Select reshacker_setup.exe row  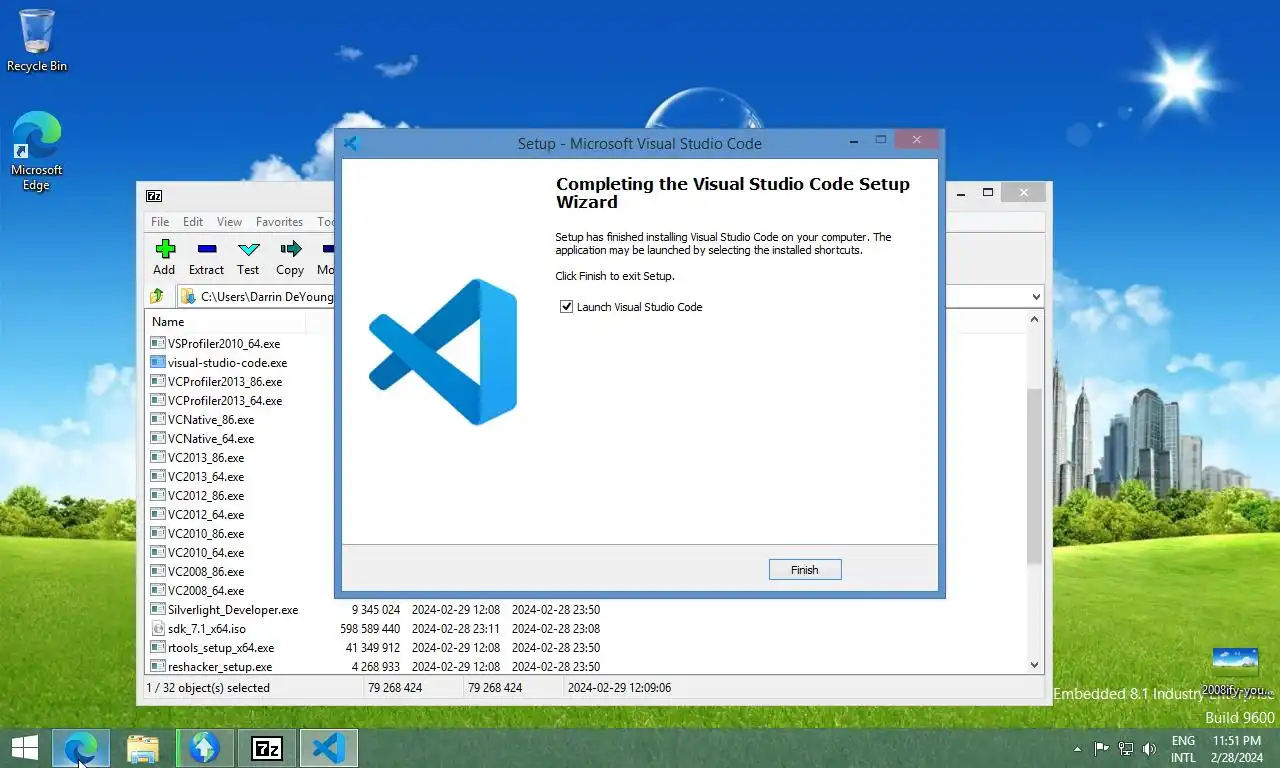point(220,667)
